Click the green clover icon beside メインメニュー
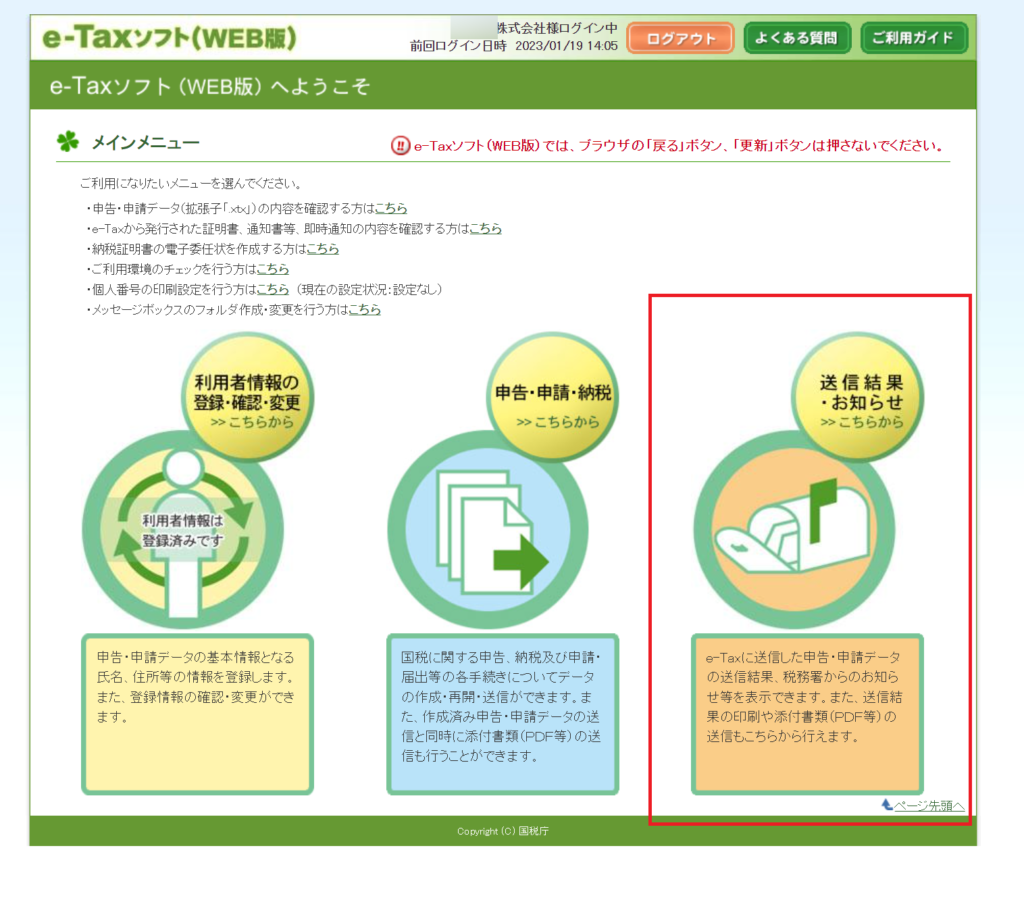This screenshot has height=923, width=1024. point(68,142)
